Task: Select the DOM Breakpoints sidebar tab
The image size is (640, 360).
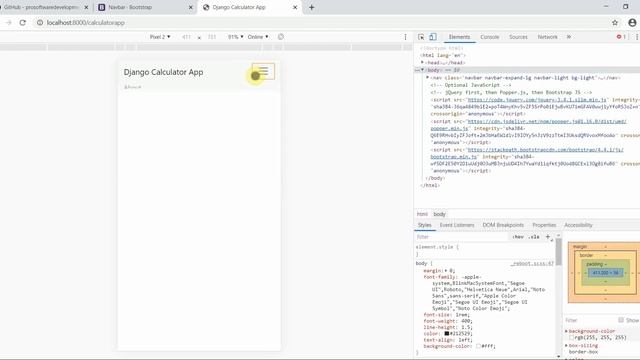Action: (x=503, y=225)
